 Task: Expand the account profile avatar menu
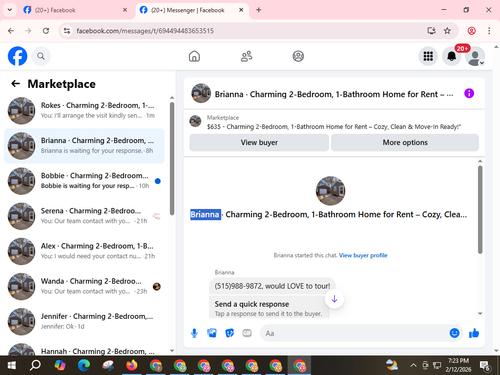point(475,56)
